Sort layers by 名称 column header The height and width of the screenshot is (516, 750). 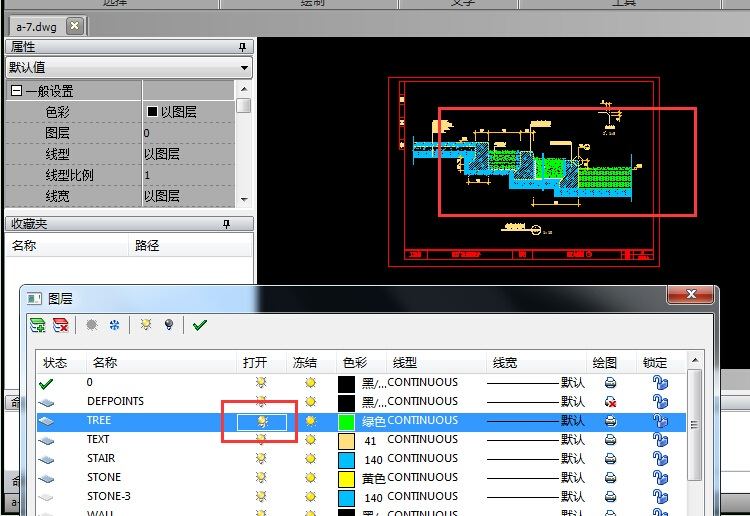click(x=161, y=362)
